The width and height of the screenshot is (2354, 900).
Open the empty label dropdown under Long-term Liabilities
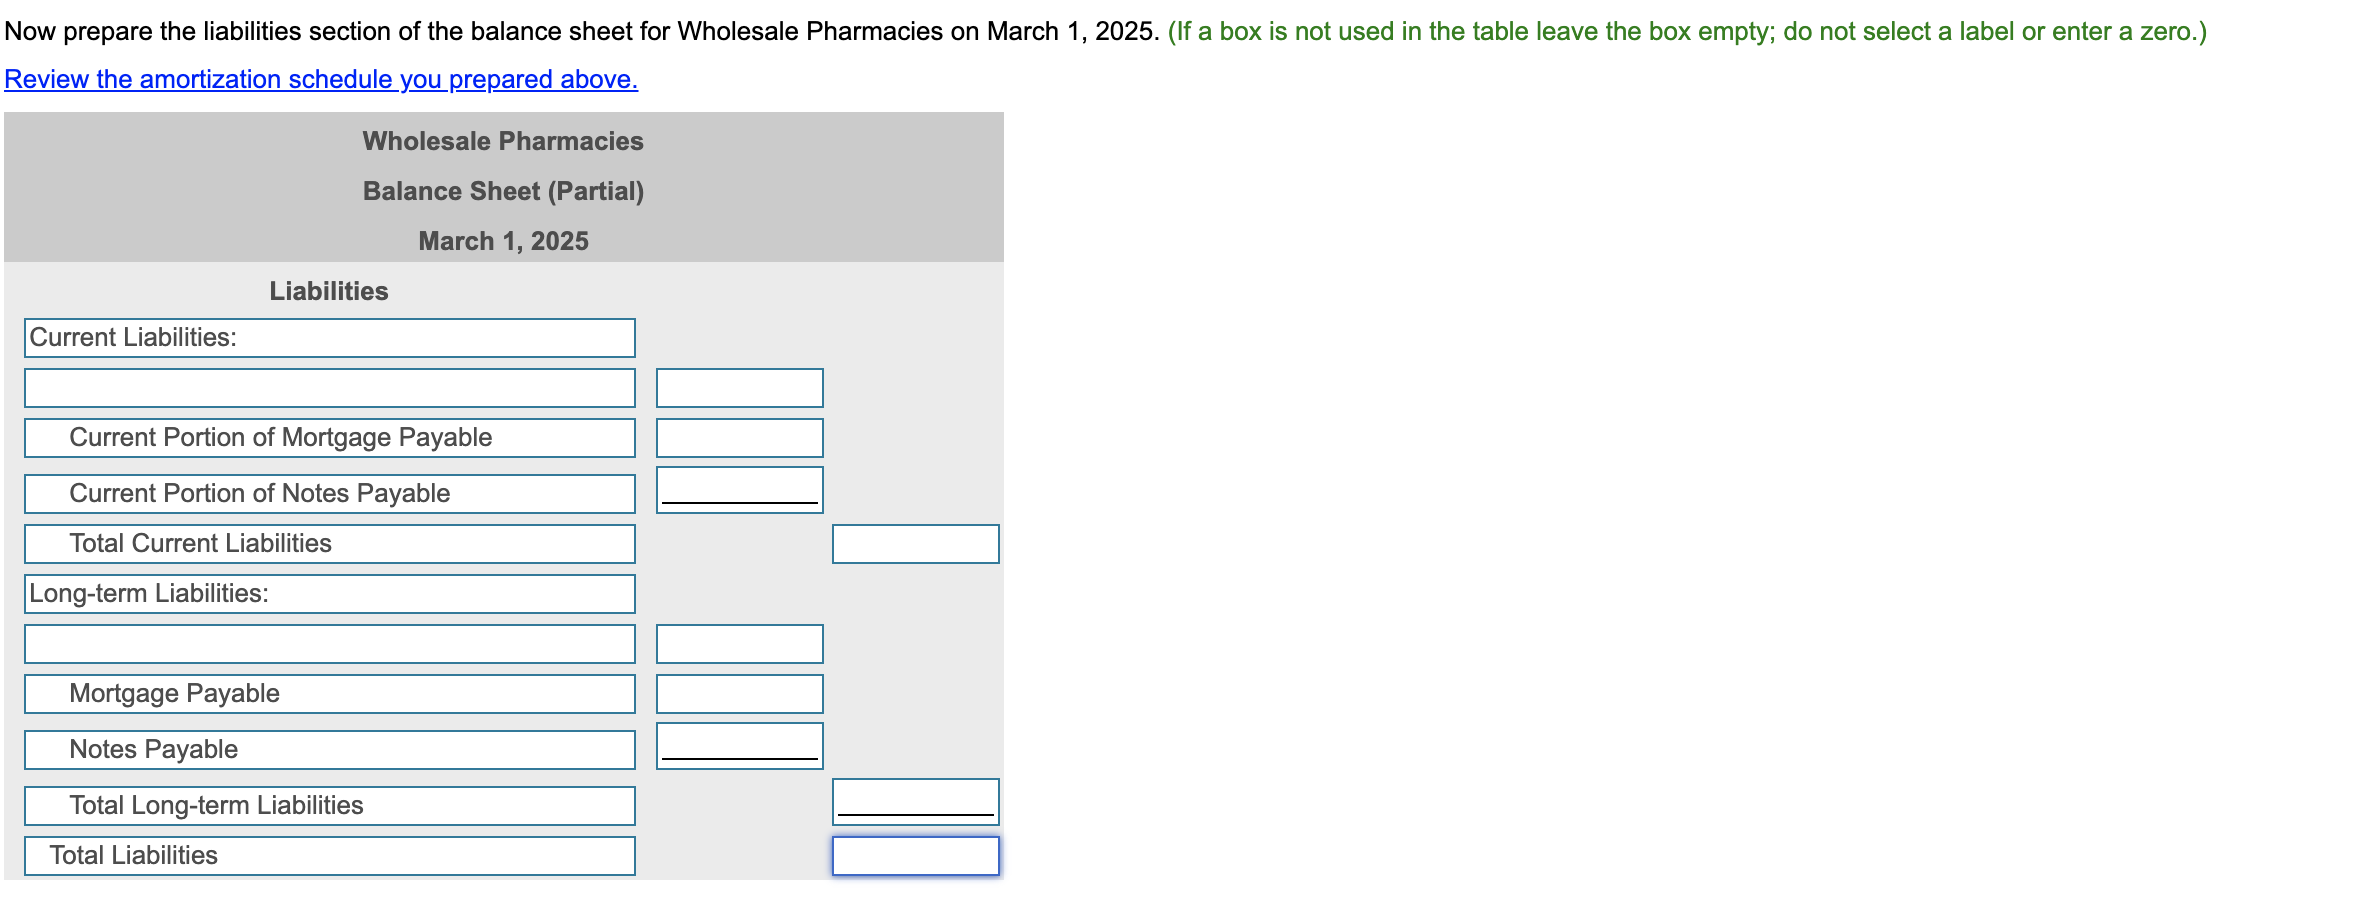(330, 644)
